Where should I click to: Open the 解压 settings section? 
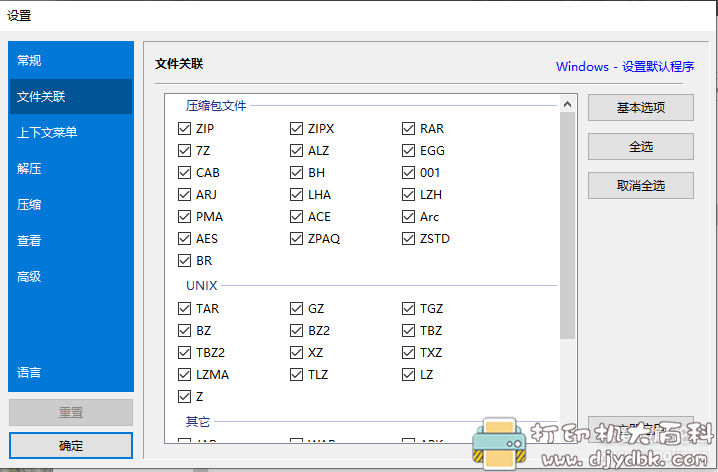tap(71, 168)
